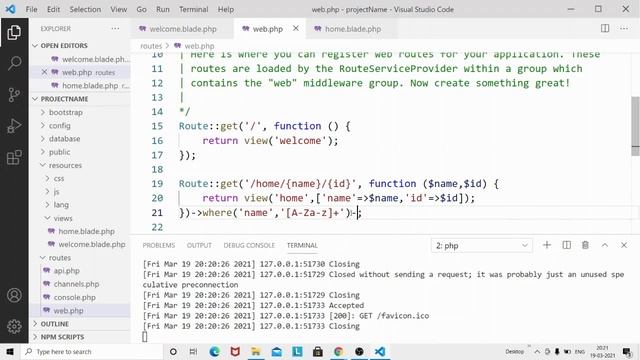The image size is (640, 360).
Task: Click routes breadcrumb above editor
Action: pyautogui.click(x=151, y=46)
